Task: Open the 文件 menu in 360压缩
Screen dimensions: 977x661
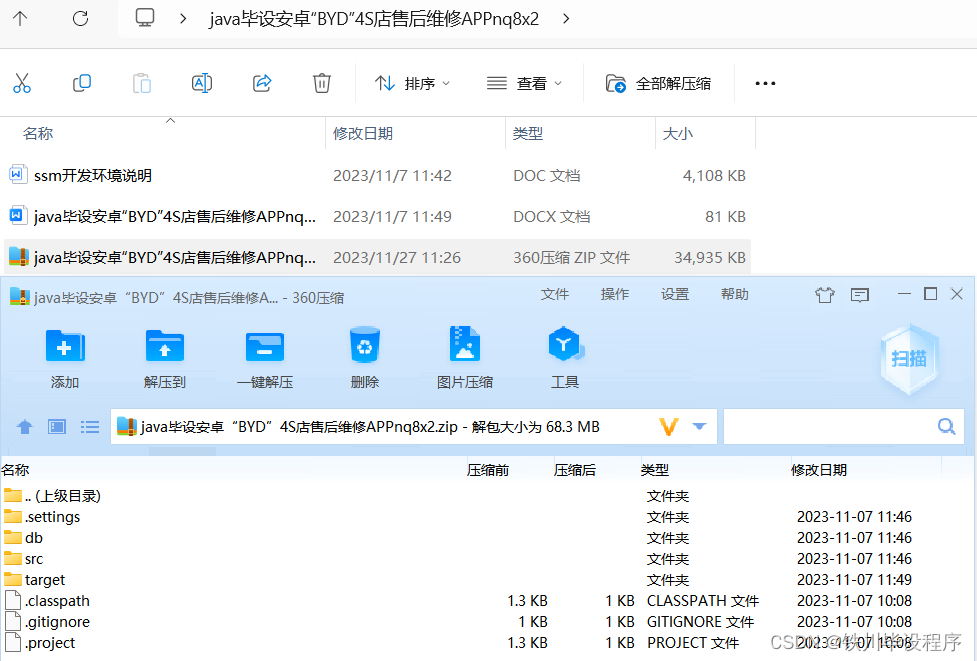Action: click(555, 294)
